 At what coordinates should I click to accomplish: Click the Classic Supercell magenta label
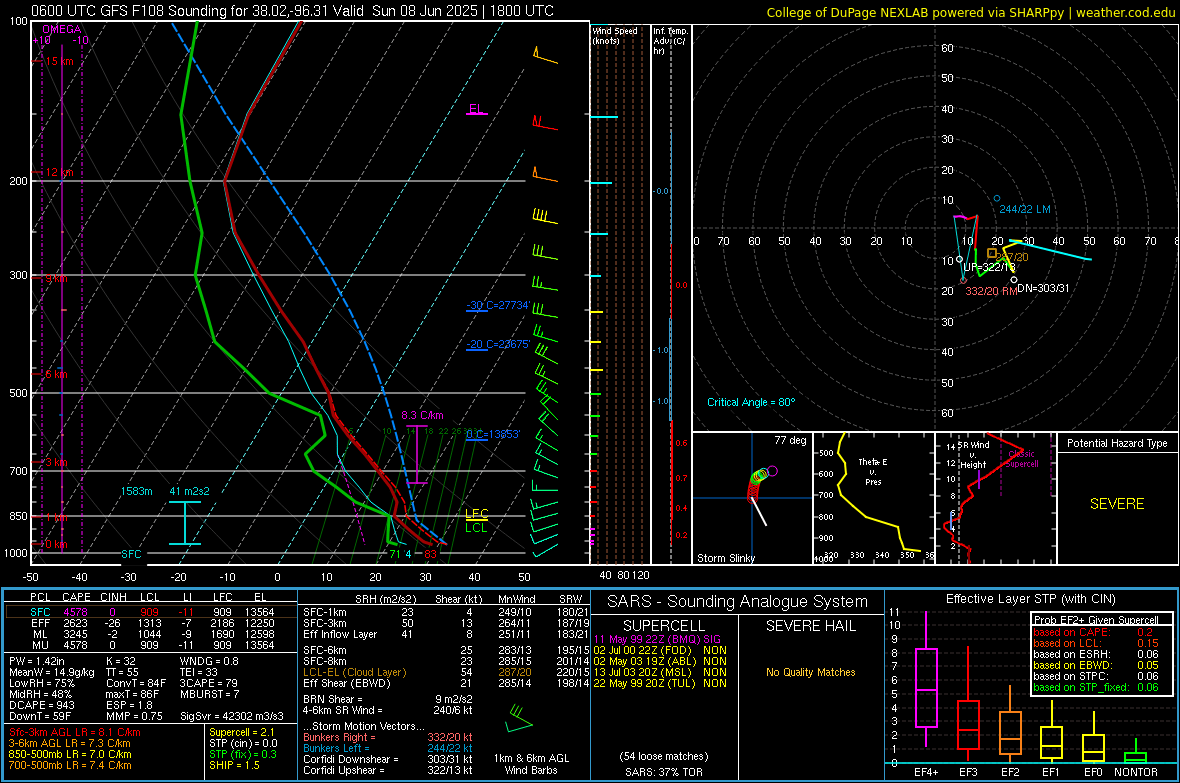coord(1021,459)
